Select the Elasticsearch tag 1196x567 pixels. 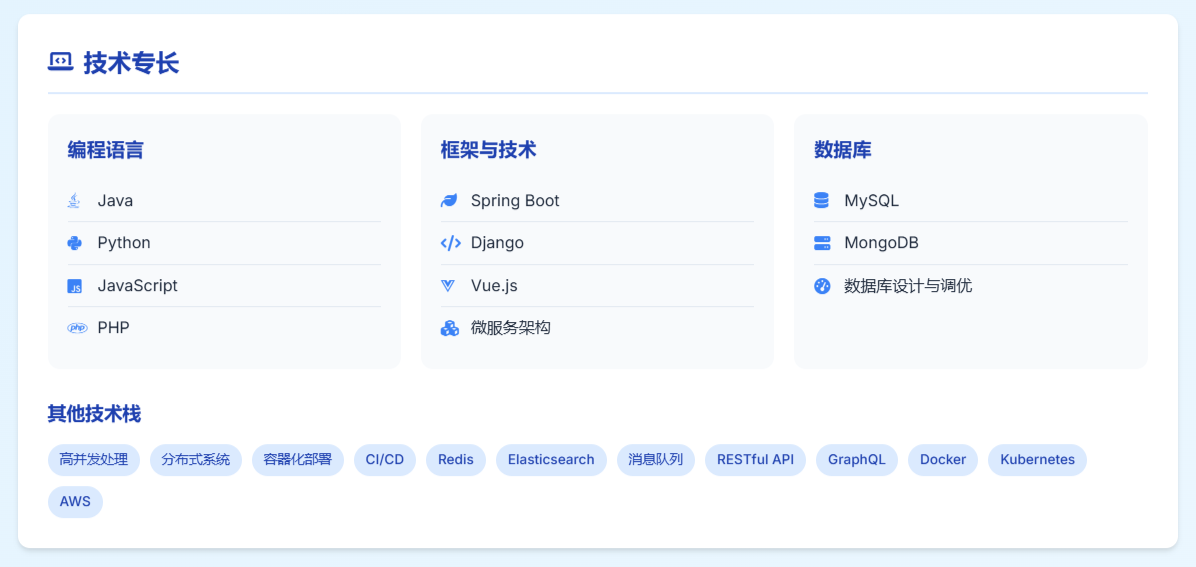point(551,460)
